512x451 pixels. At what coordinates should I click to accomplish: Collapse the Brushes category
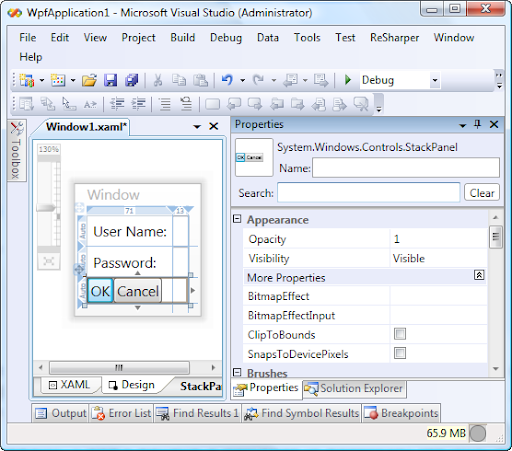coord(237,372)
